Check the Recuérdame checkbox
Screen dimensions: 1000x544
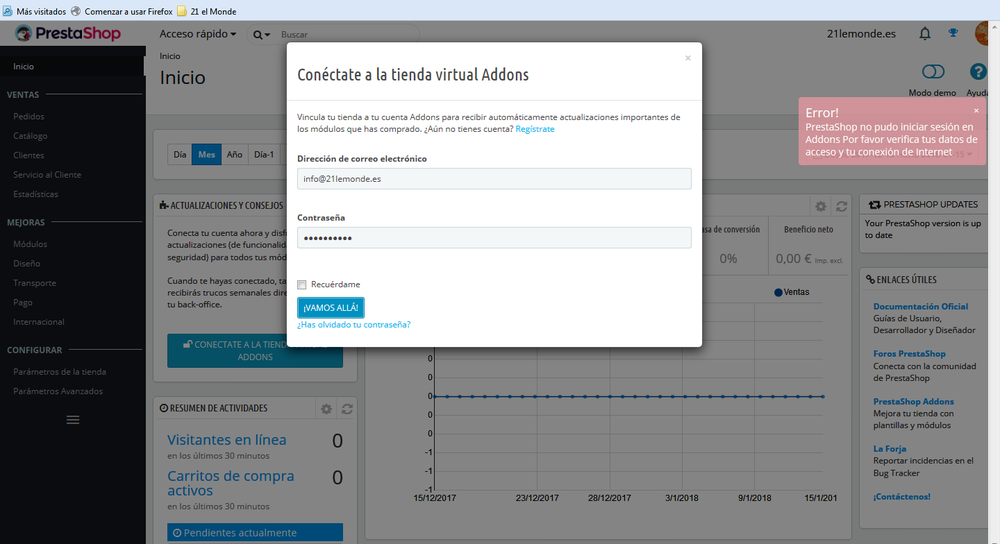302,284
